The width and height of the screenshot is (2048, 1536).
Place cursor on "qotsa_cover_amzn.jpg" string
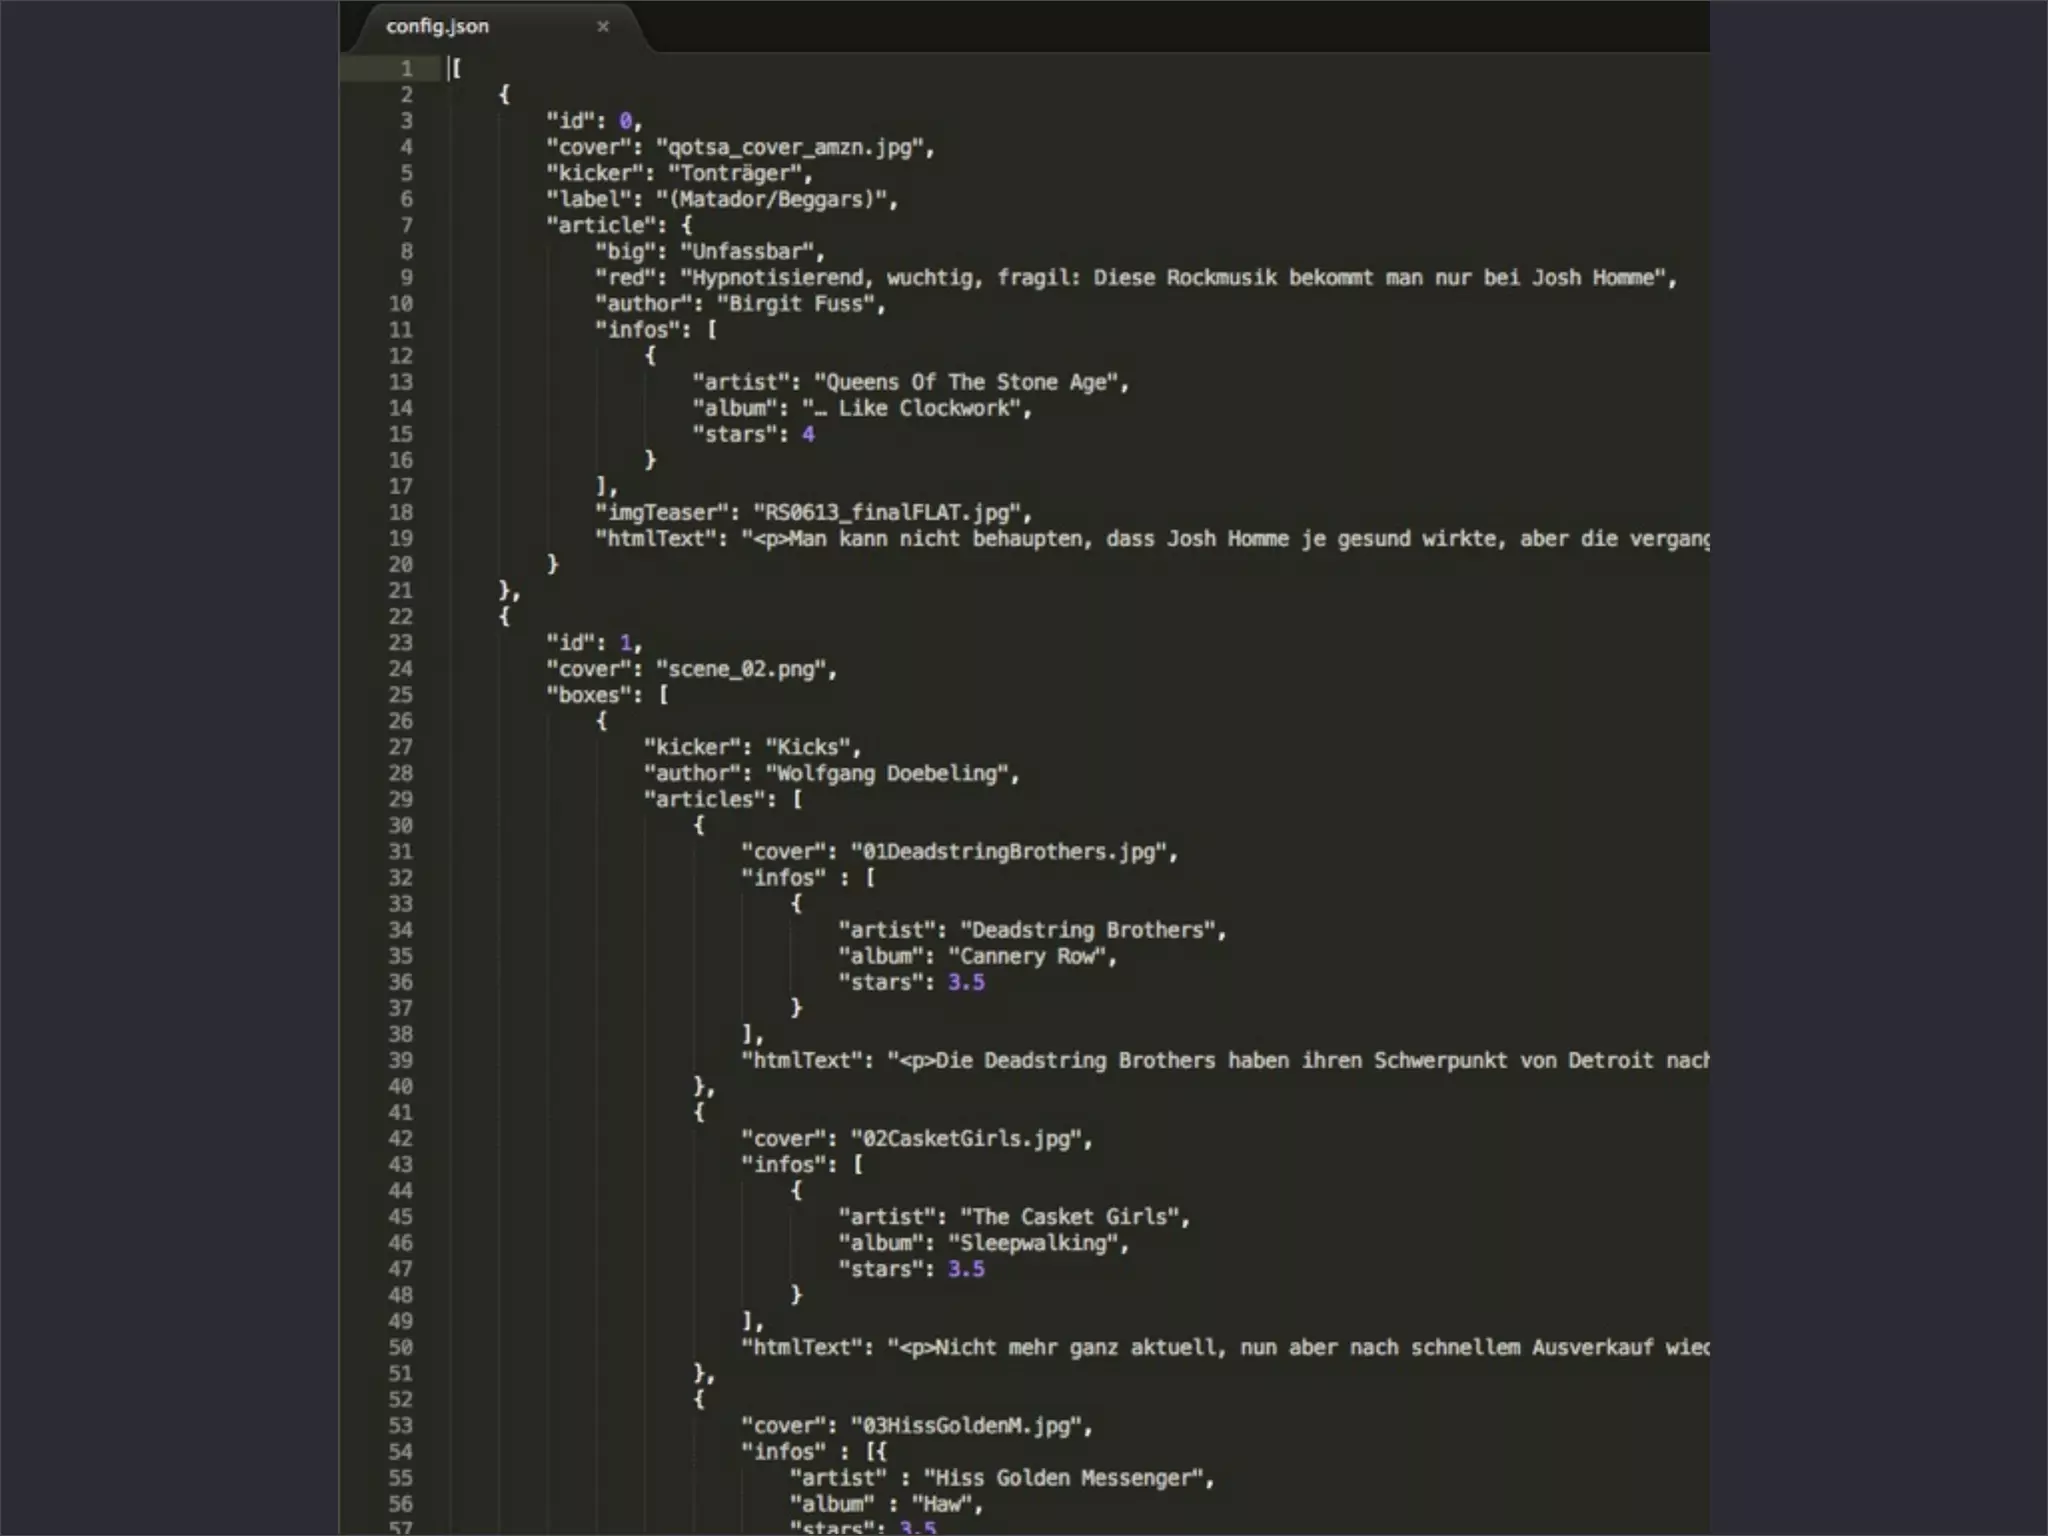click(789, 148)
